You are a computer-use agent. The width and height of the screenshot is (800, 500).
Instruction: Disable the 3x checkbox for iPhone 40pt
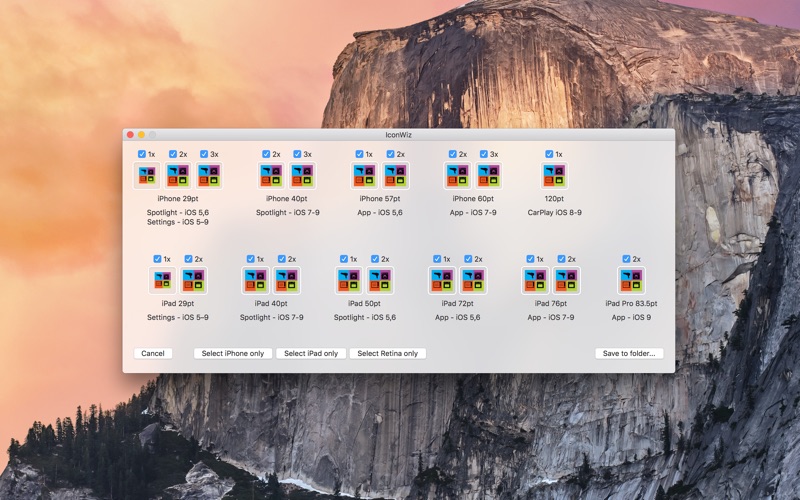coord(297,154)
